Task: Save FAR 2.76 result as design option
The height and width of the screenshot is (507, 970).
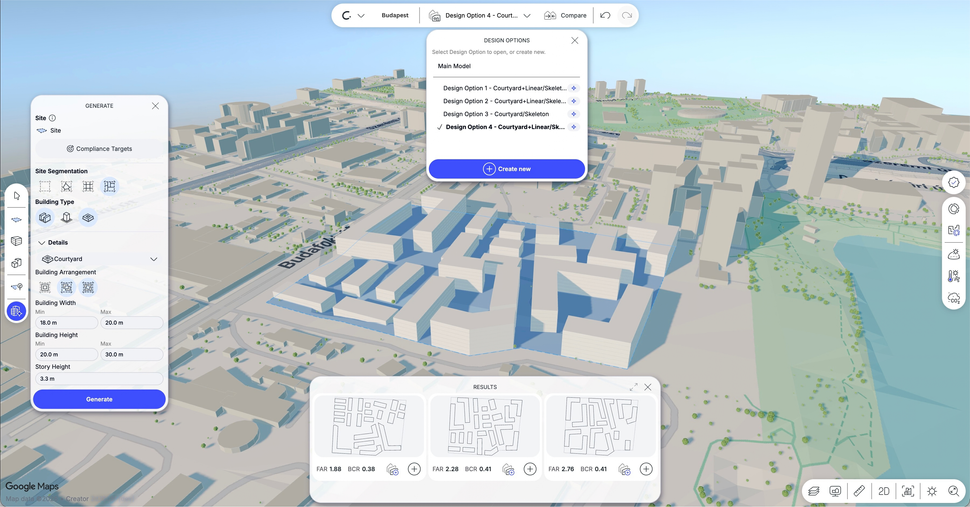Action: (x=624, y=469)
